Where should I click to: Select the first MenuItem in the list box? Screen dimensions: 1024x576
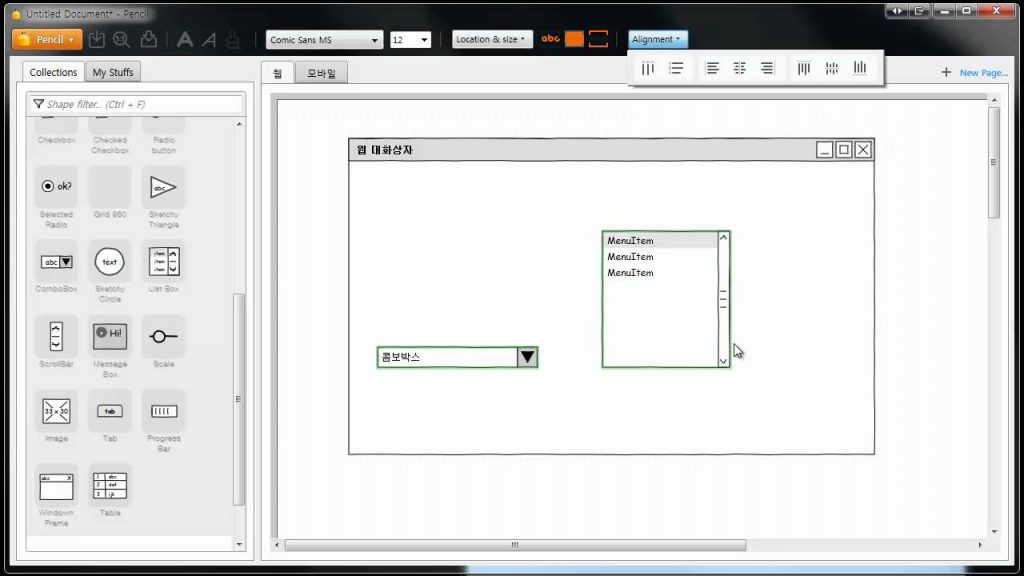click(x=660, y=240)
